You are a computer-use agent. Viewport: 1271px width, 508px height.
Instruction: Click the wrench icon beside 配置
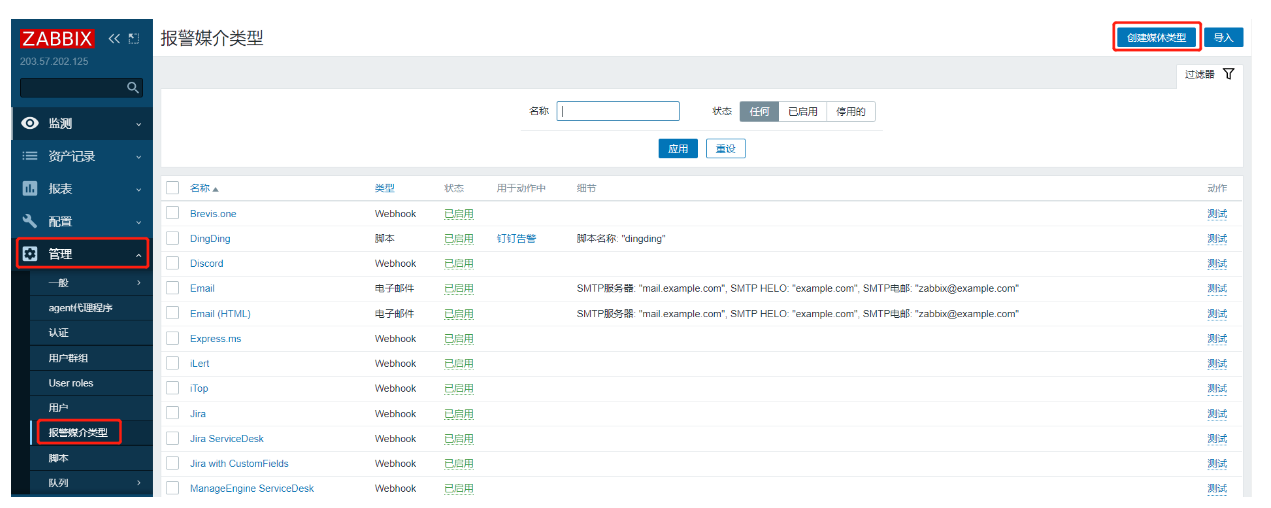(x=30, y=221)
